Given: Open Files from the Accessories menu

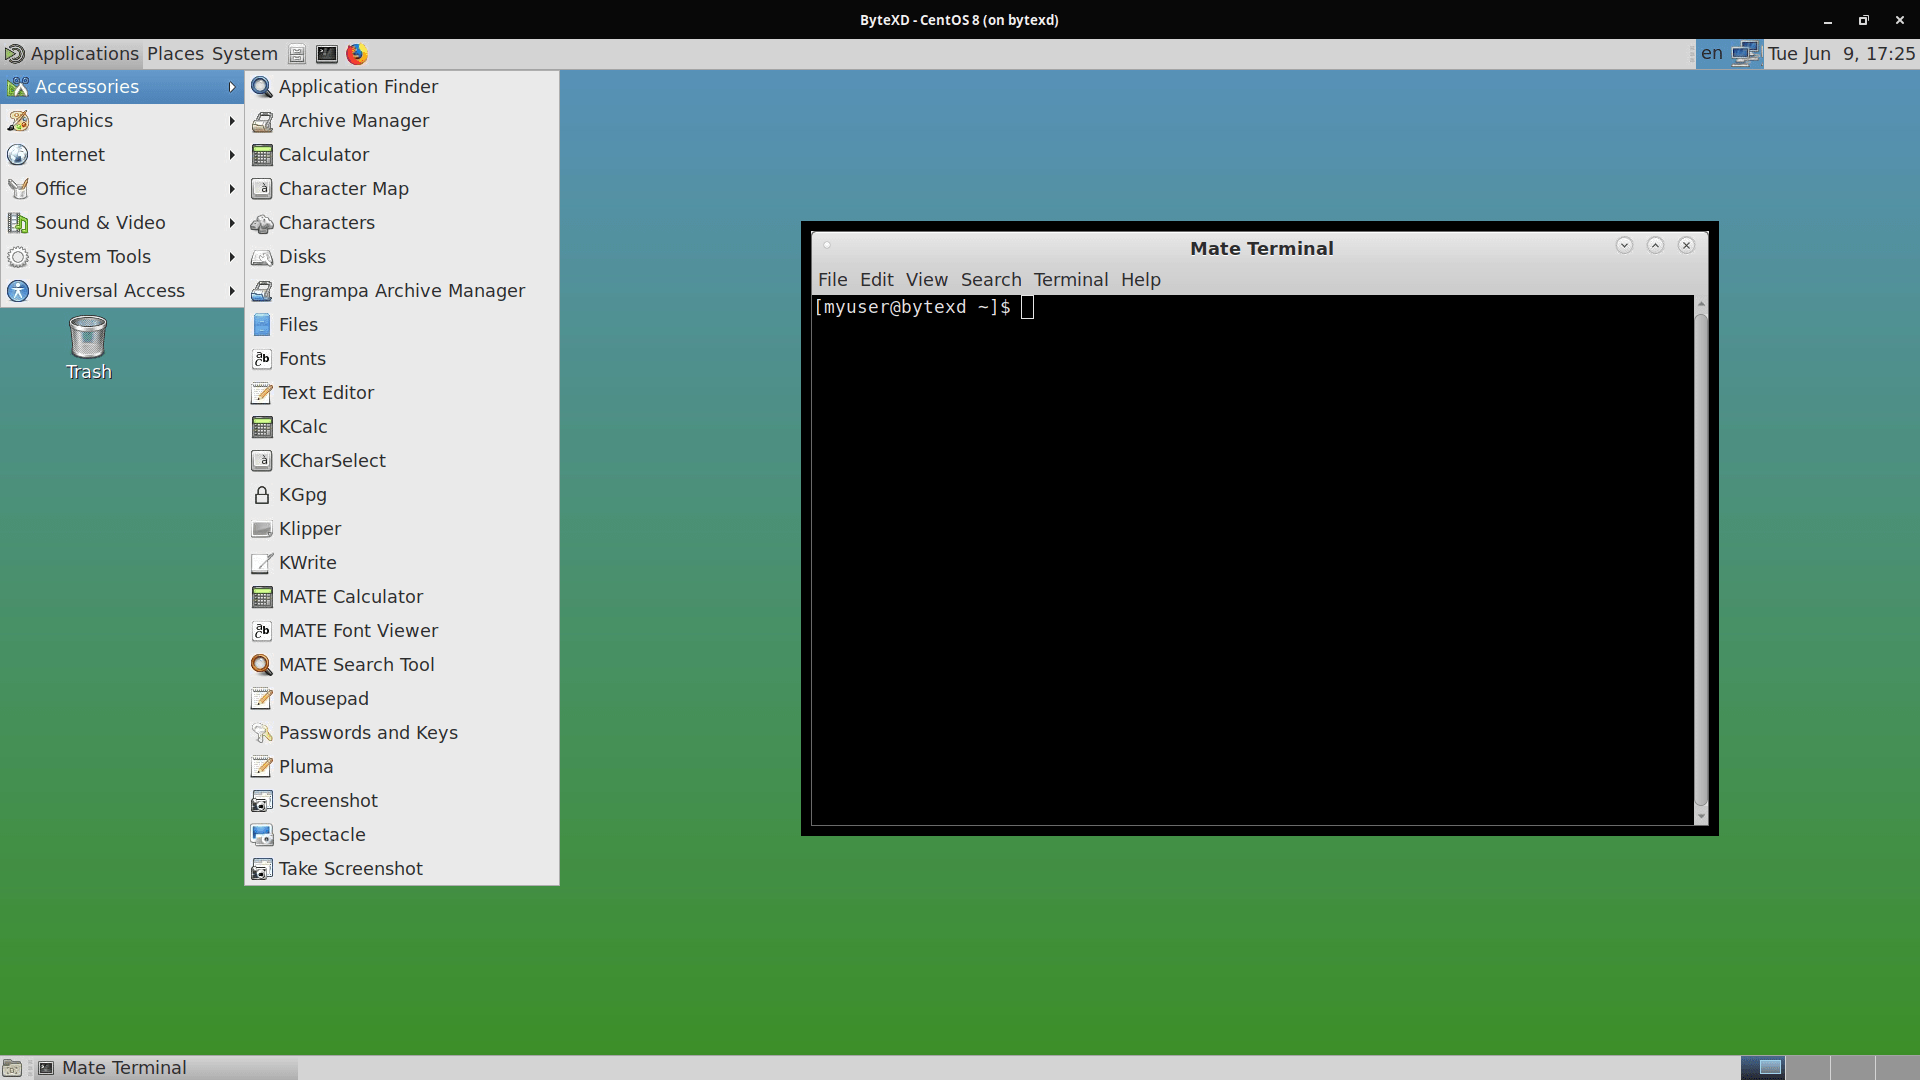Looking at the screenshot, I should pyautogui.click(x=298, y=324).
